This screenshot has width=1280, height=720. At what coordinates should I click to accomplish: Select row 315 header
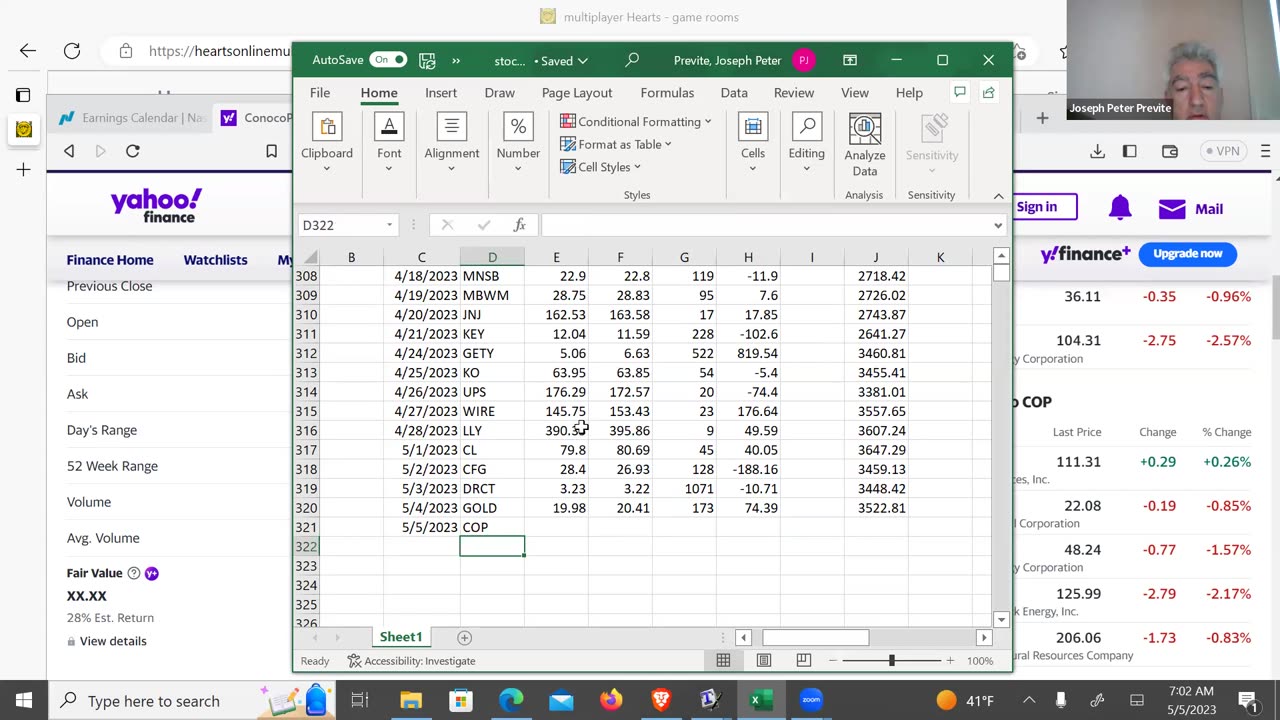click(306, 411)
